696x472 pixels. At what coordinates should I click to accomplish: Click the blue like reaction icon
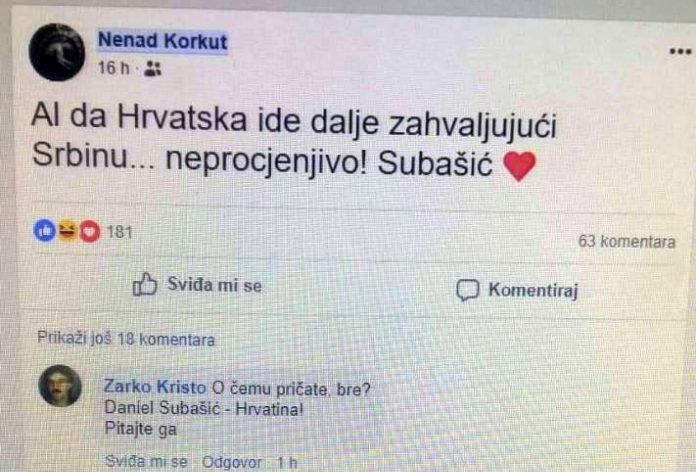click(x=45, y=230)
